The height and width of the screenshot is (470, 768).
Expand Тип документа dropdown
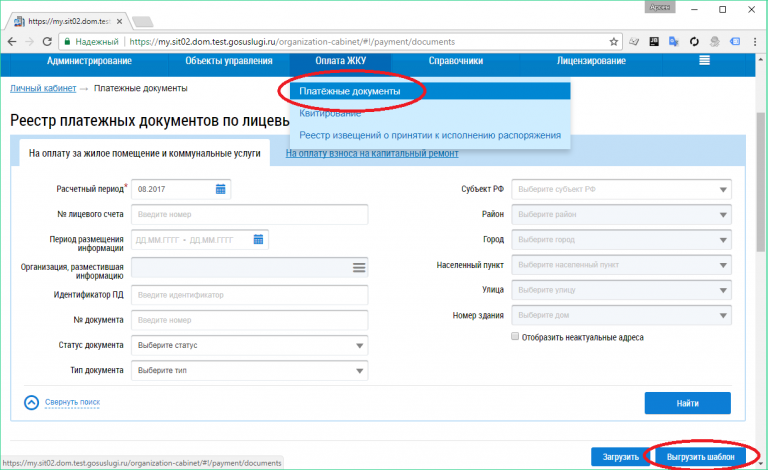[x=358, y=371]
